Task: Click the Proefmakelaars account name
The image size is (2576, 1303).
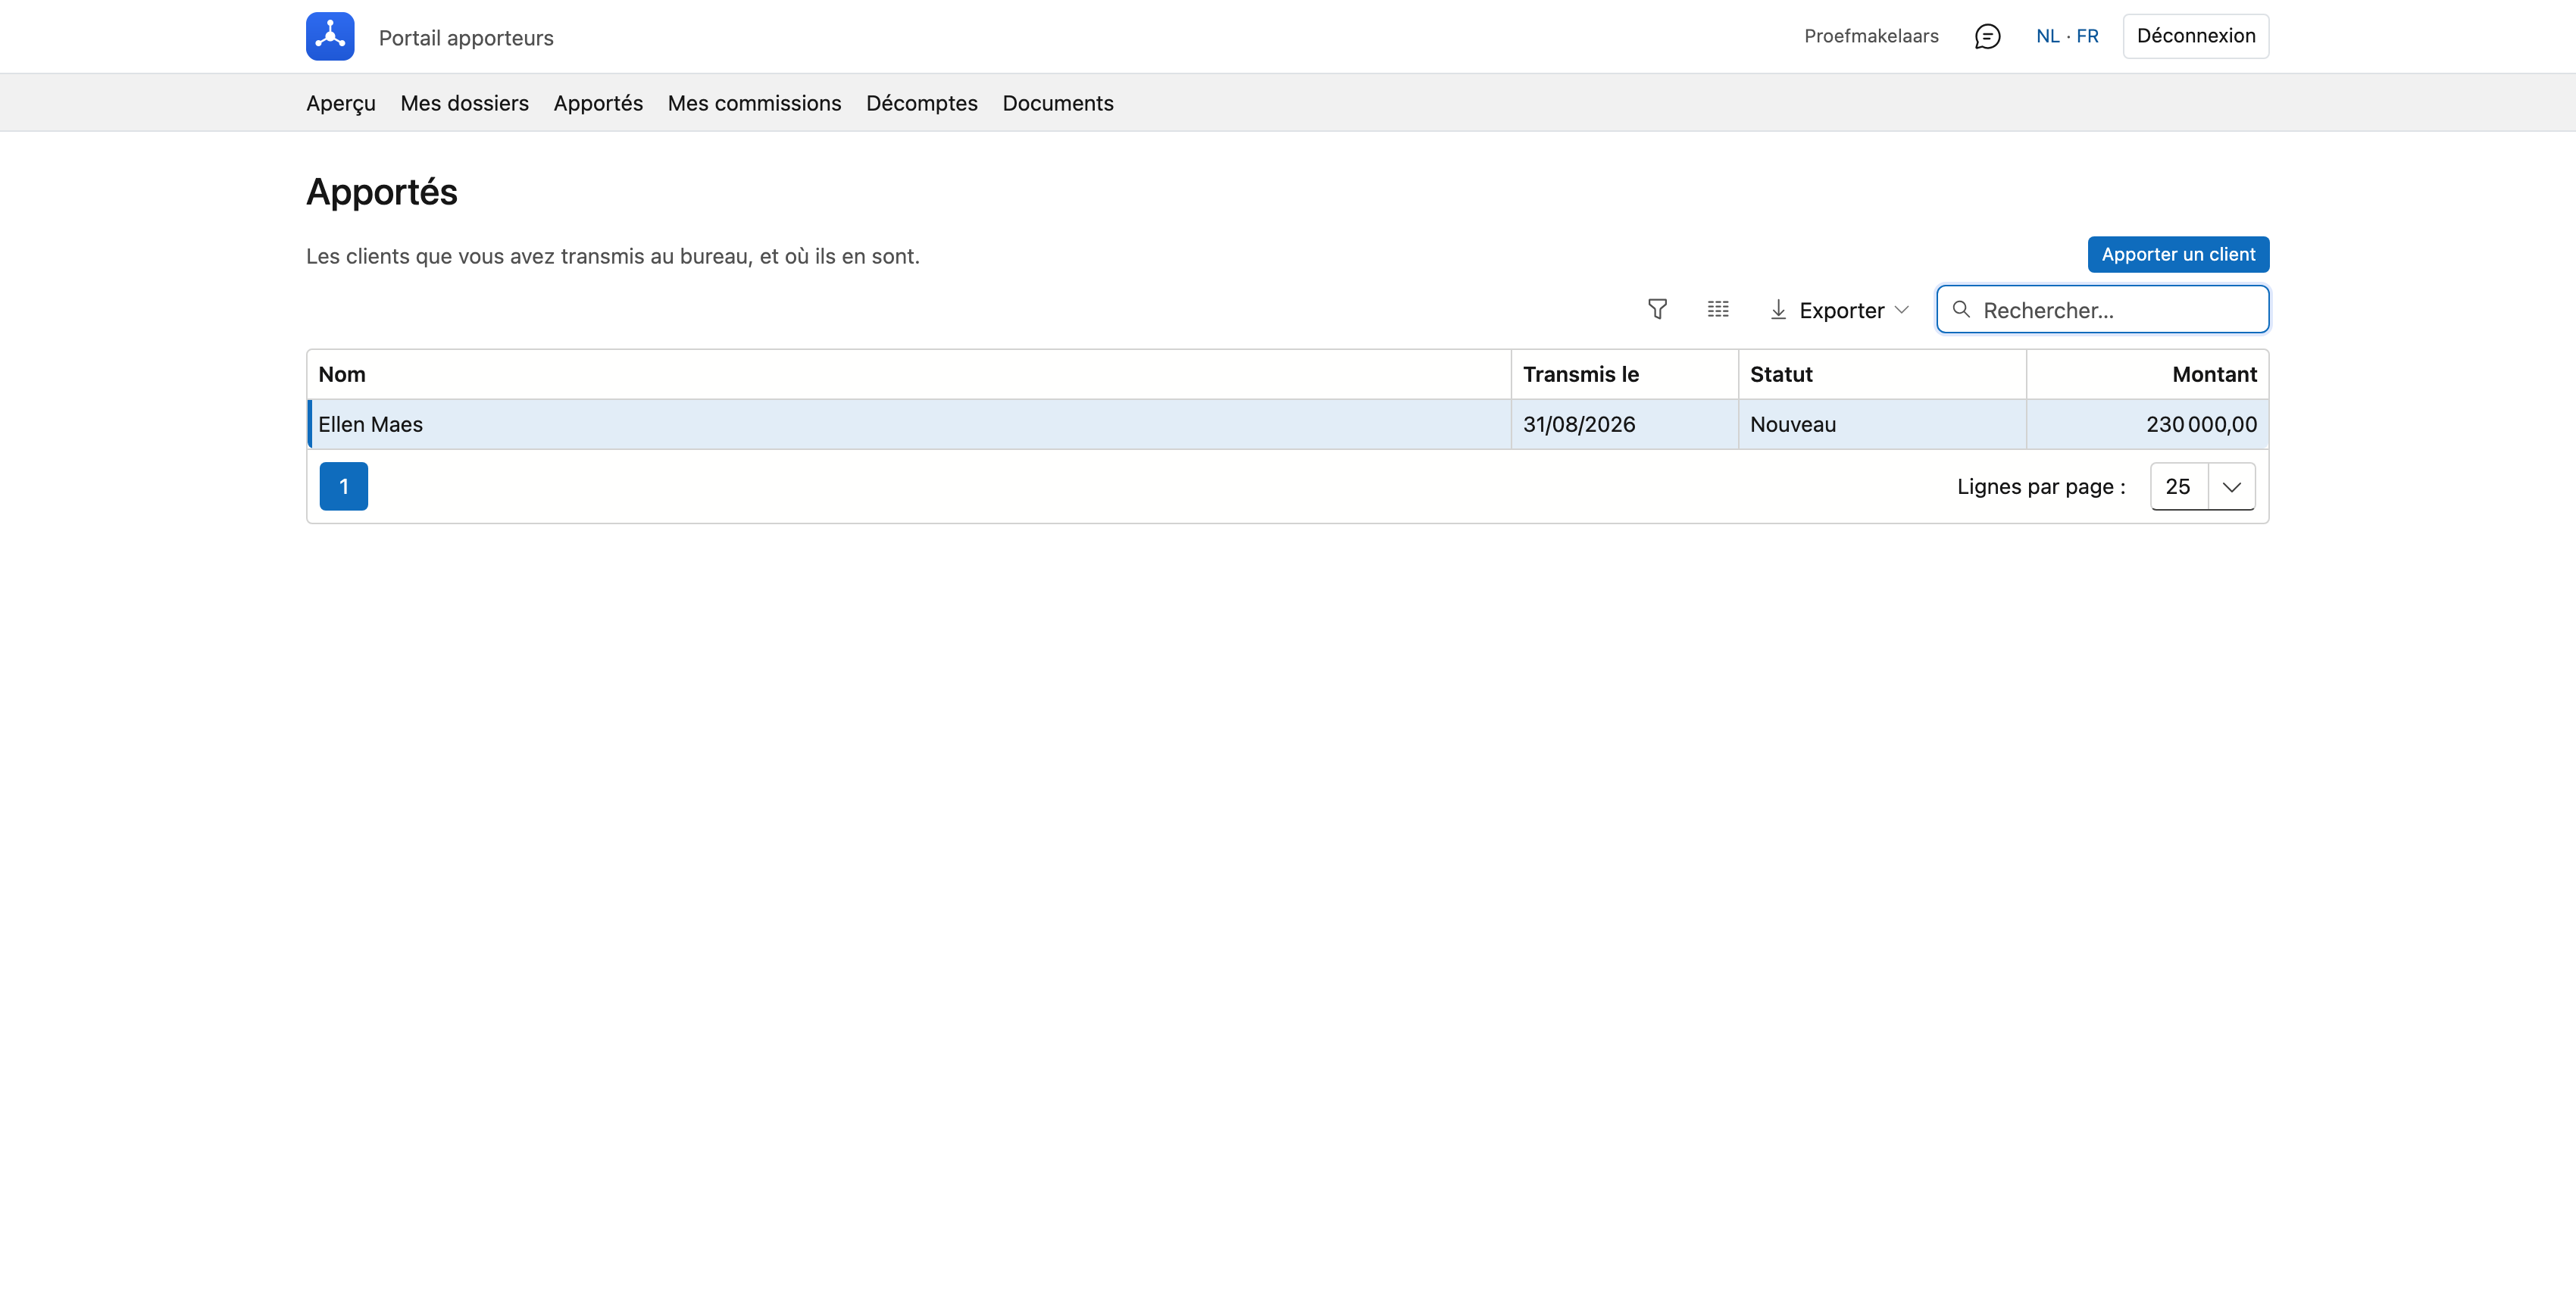Action: 1871,36
